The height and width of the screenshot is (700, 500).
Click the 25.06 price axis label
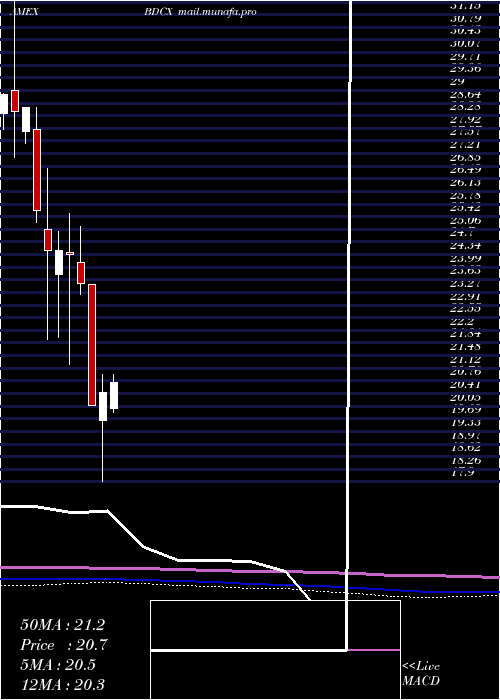click(x=466, y=221)
